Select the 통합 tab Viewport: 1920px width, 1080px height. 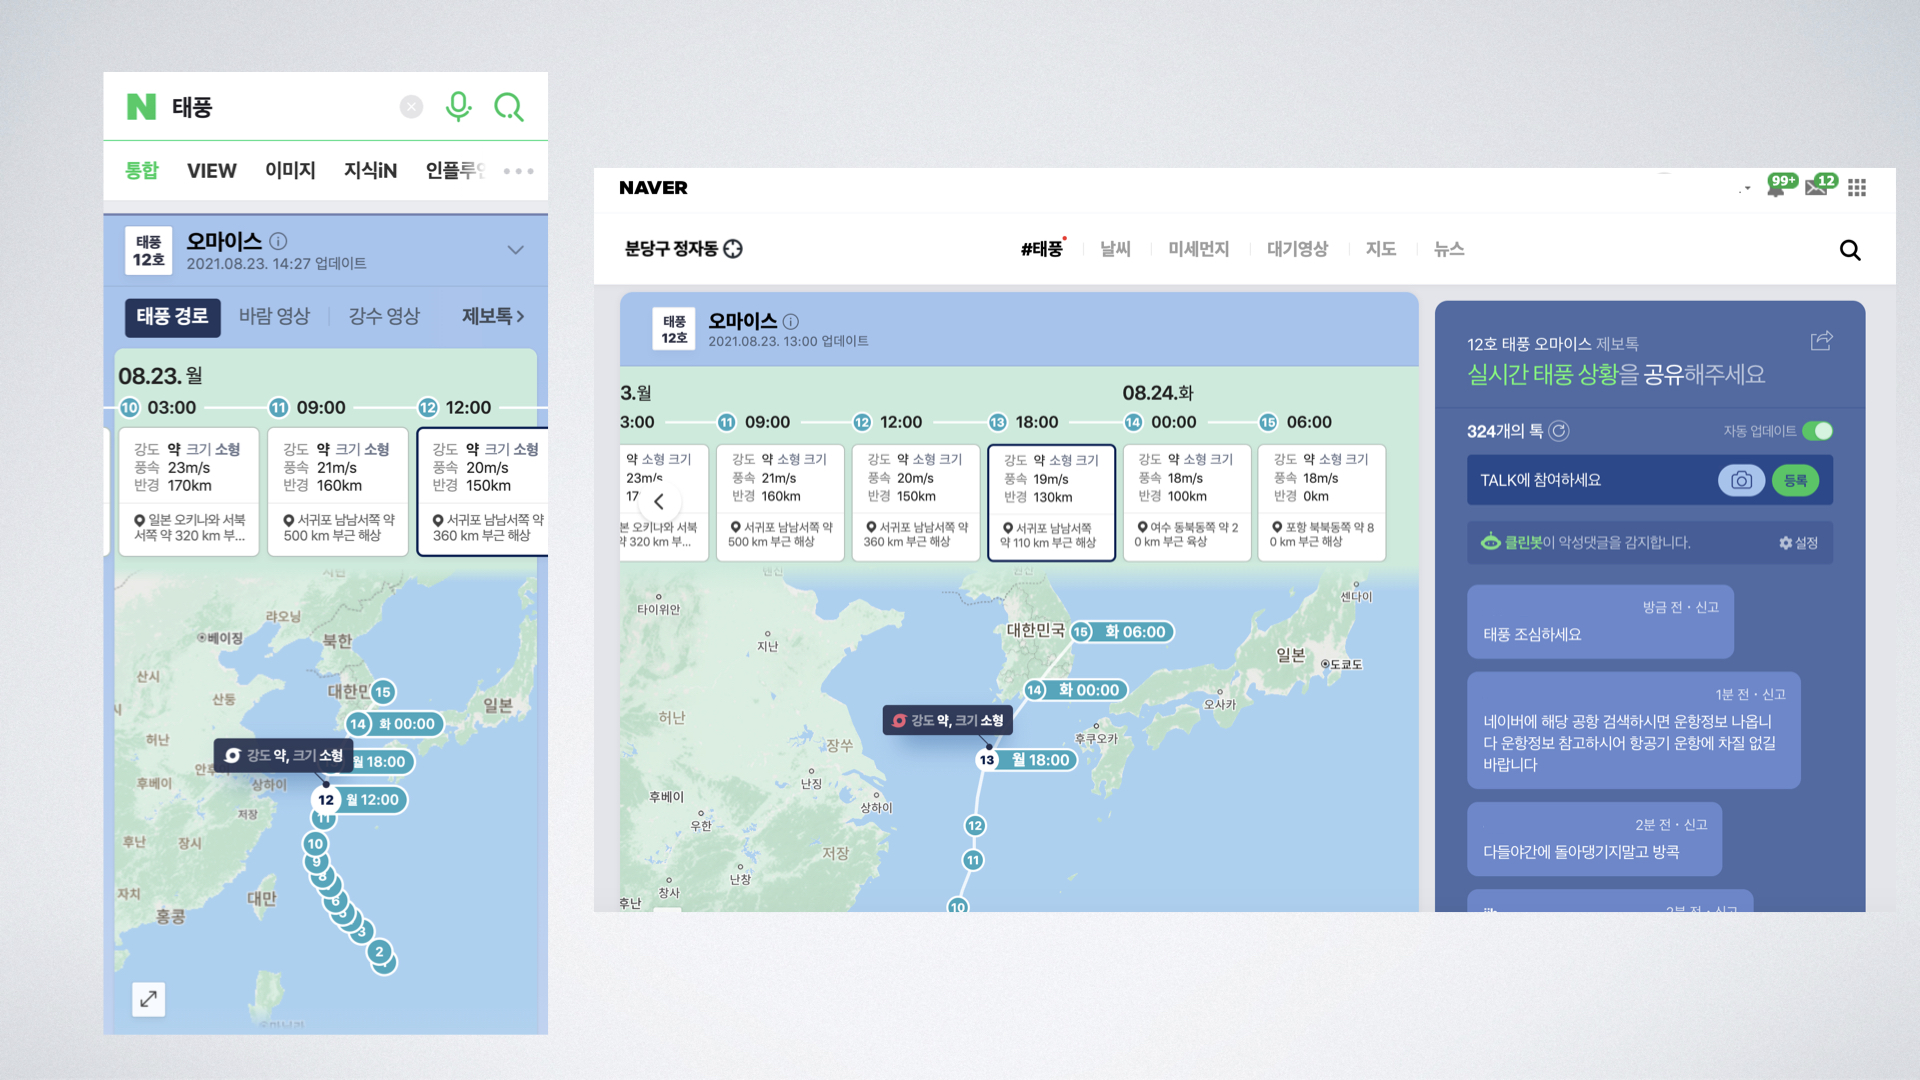pos(141,171)
